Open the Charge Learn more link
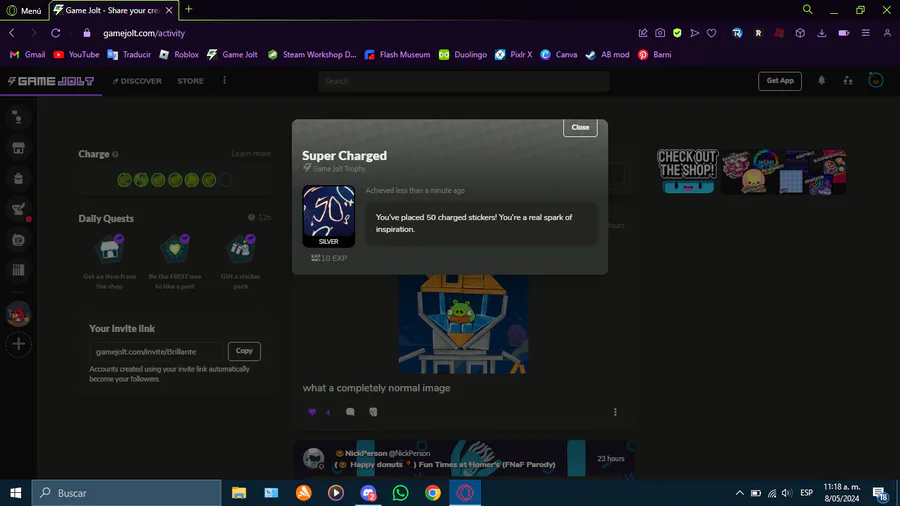 [x=251, y=154]
